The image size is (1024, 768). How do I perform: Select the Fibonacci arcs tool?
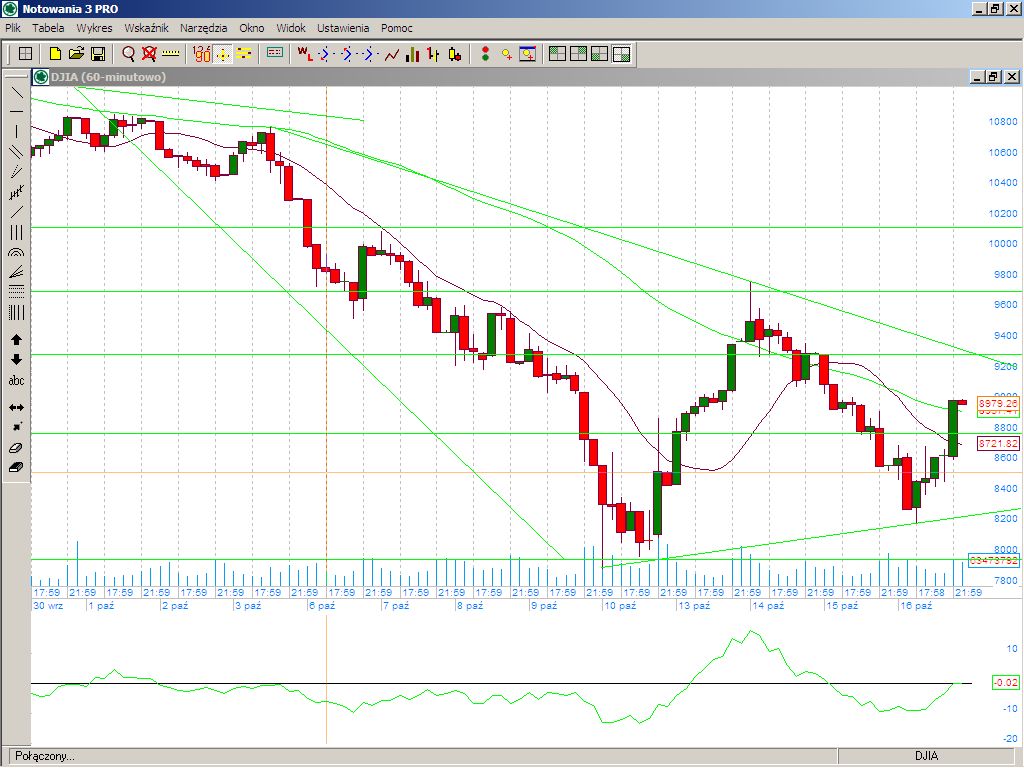16,252
